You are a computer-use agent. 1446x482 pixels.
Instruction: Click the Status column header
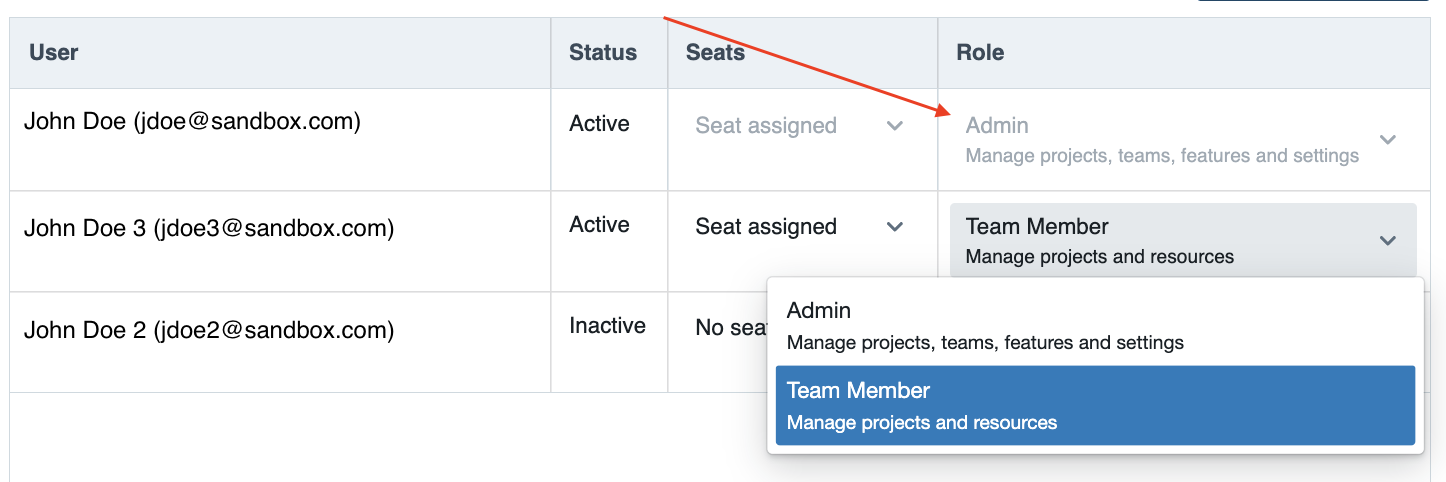point(603,53)
